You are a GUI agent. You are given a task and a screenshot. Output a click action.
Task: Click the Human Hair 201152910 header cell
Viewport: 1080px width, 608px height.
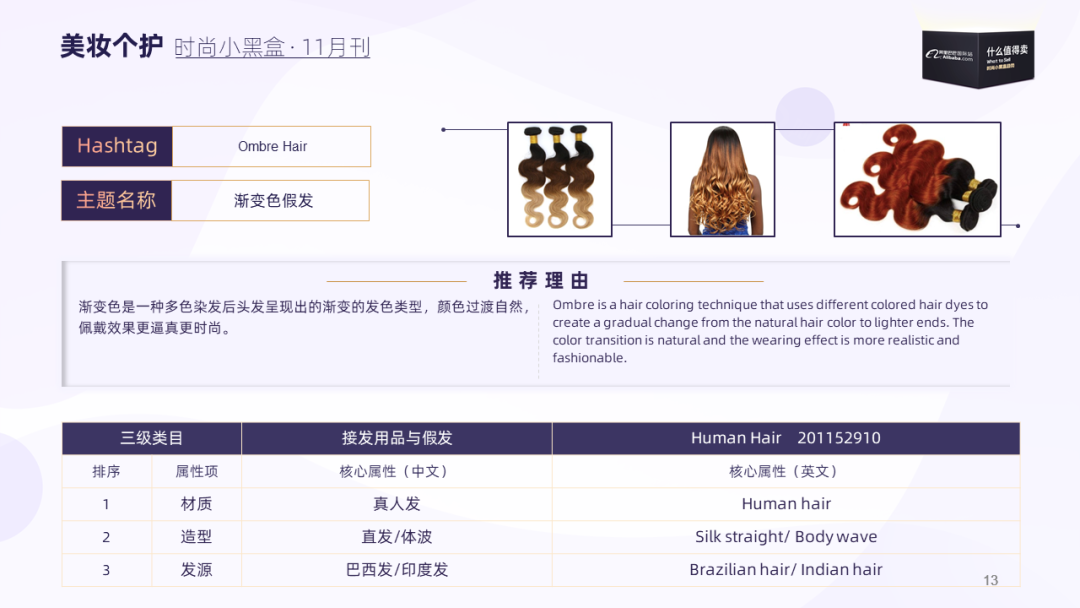[786, 438]
